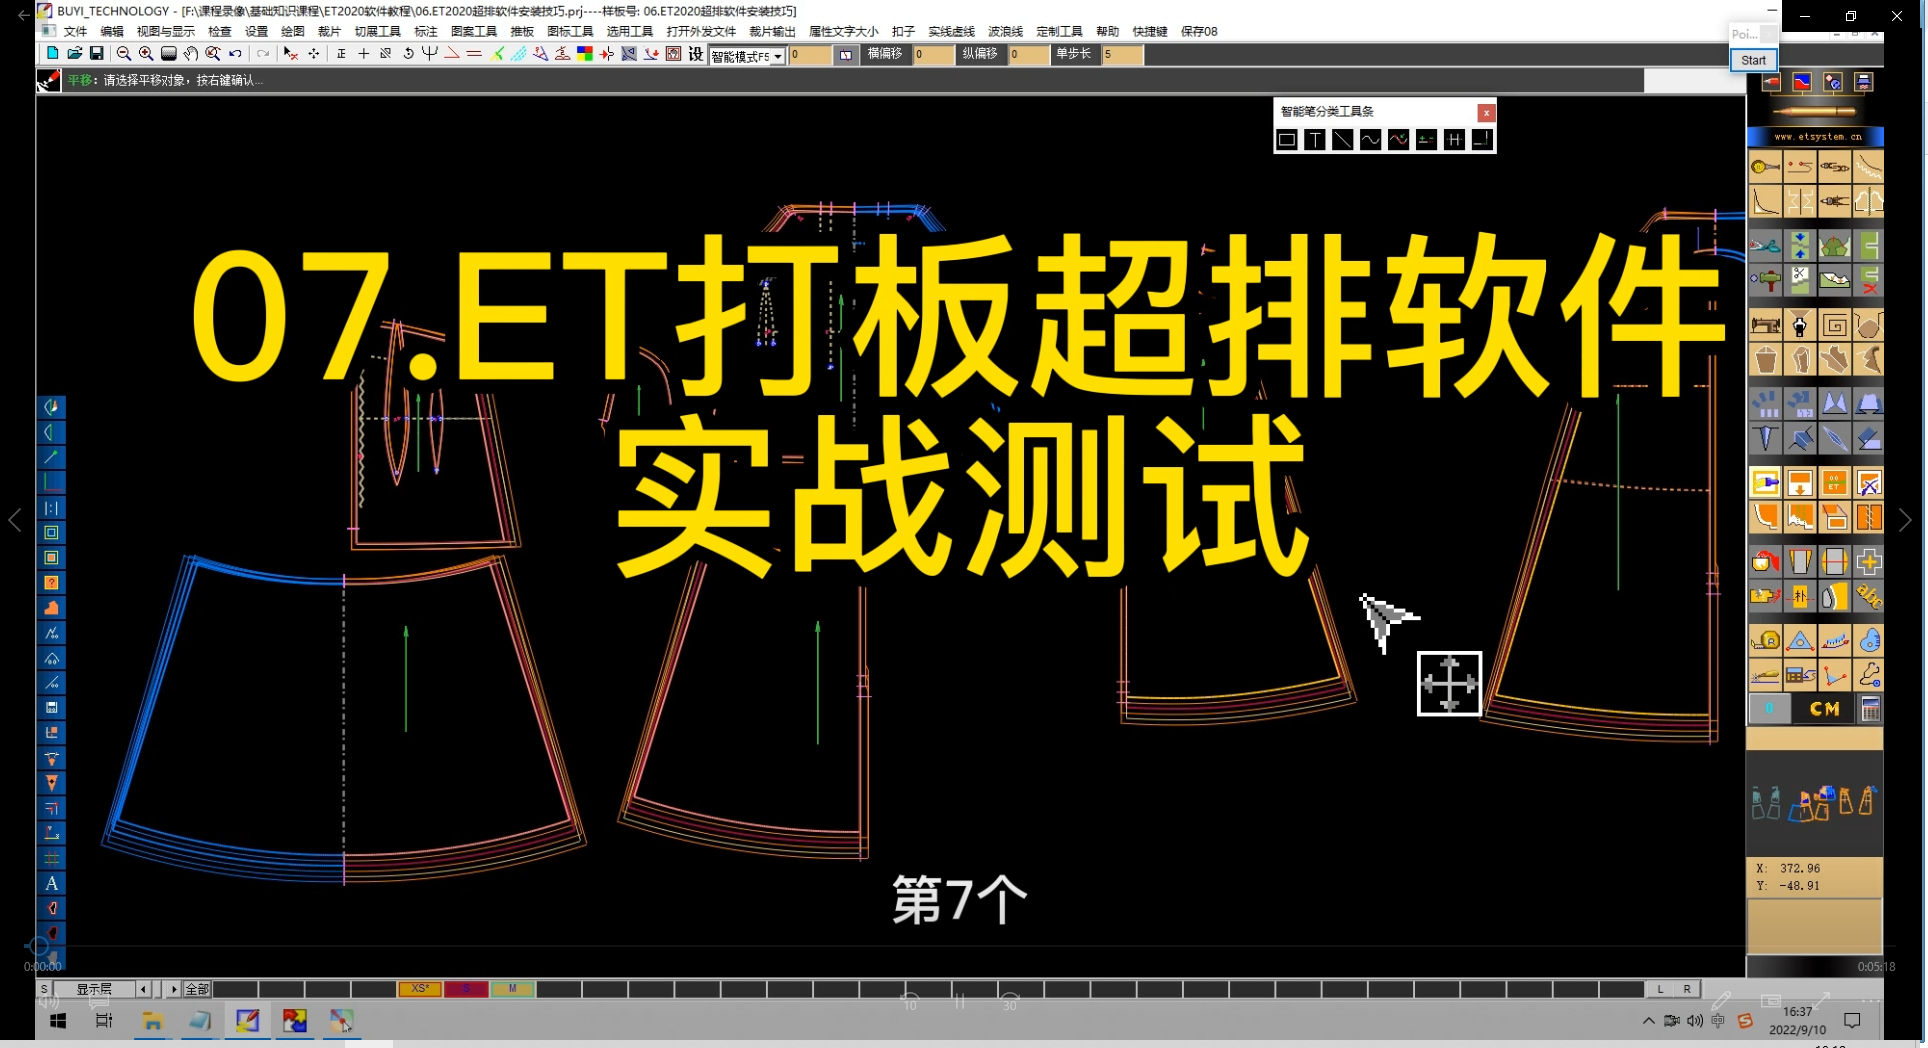The height and width of the screenshot is (1048, 1928).
Task: Click the 单步长 input field
Action: (x=1123, y=54)
